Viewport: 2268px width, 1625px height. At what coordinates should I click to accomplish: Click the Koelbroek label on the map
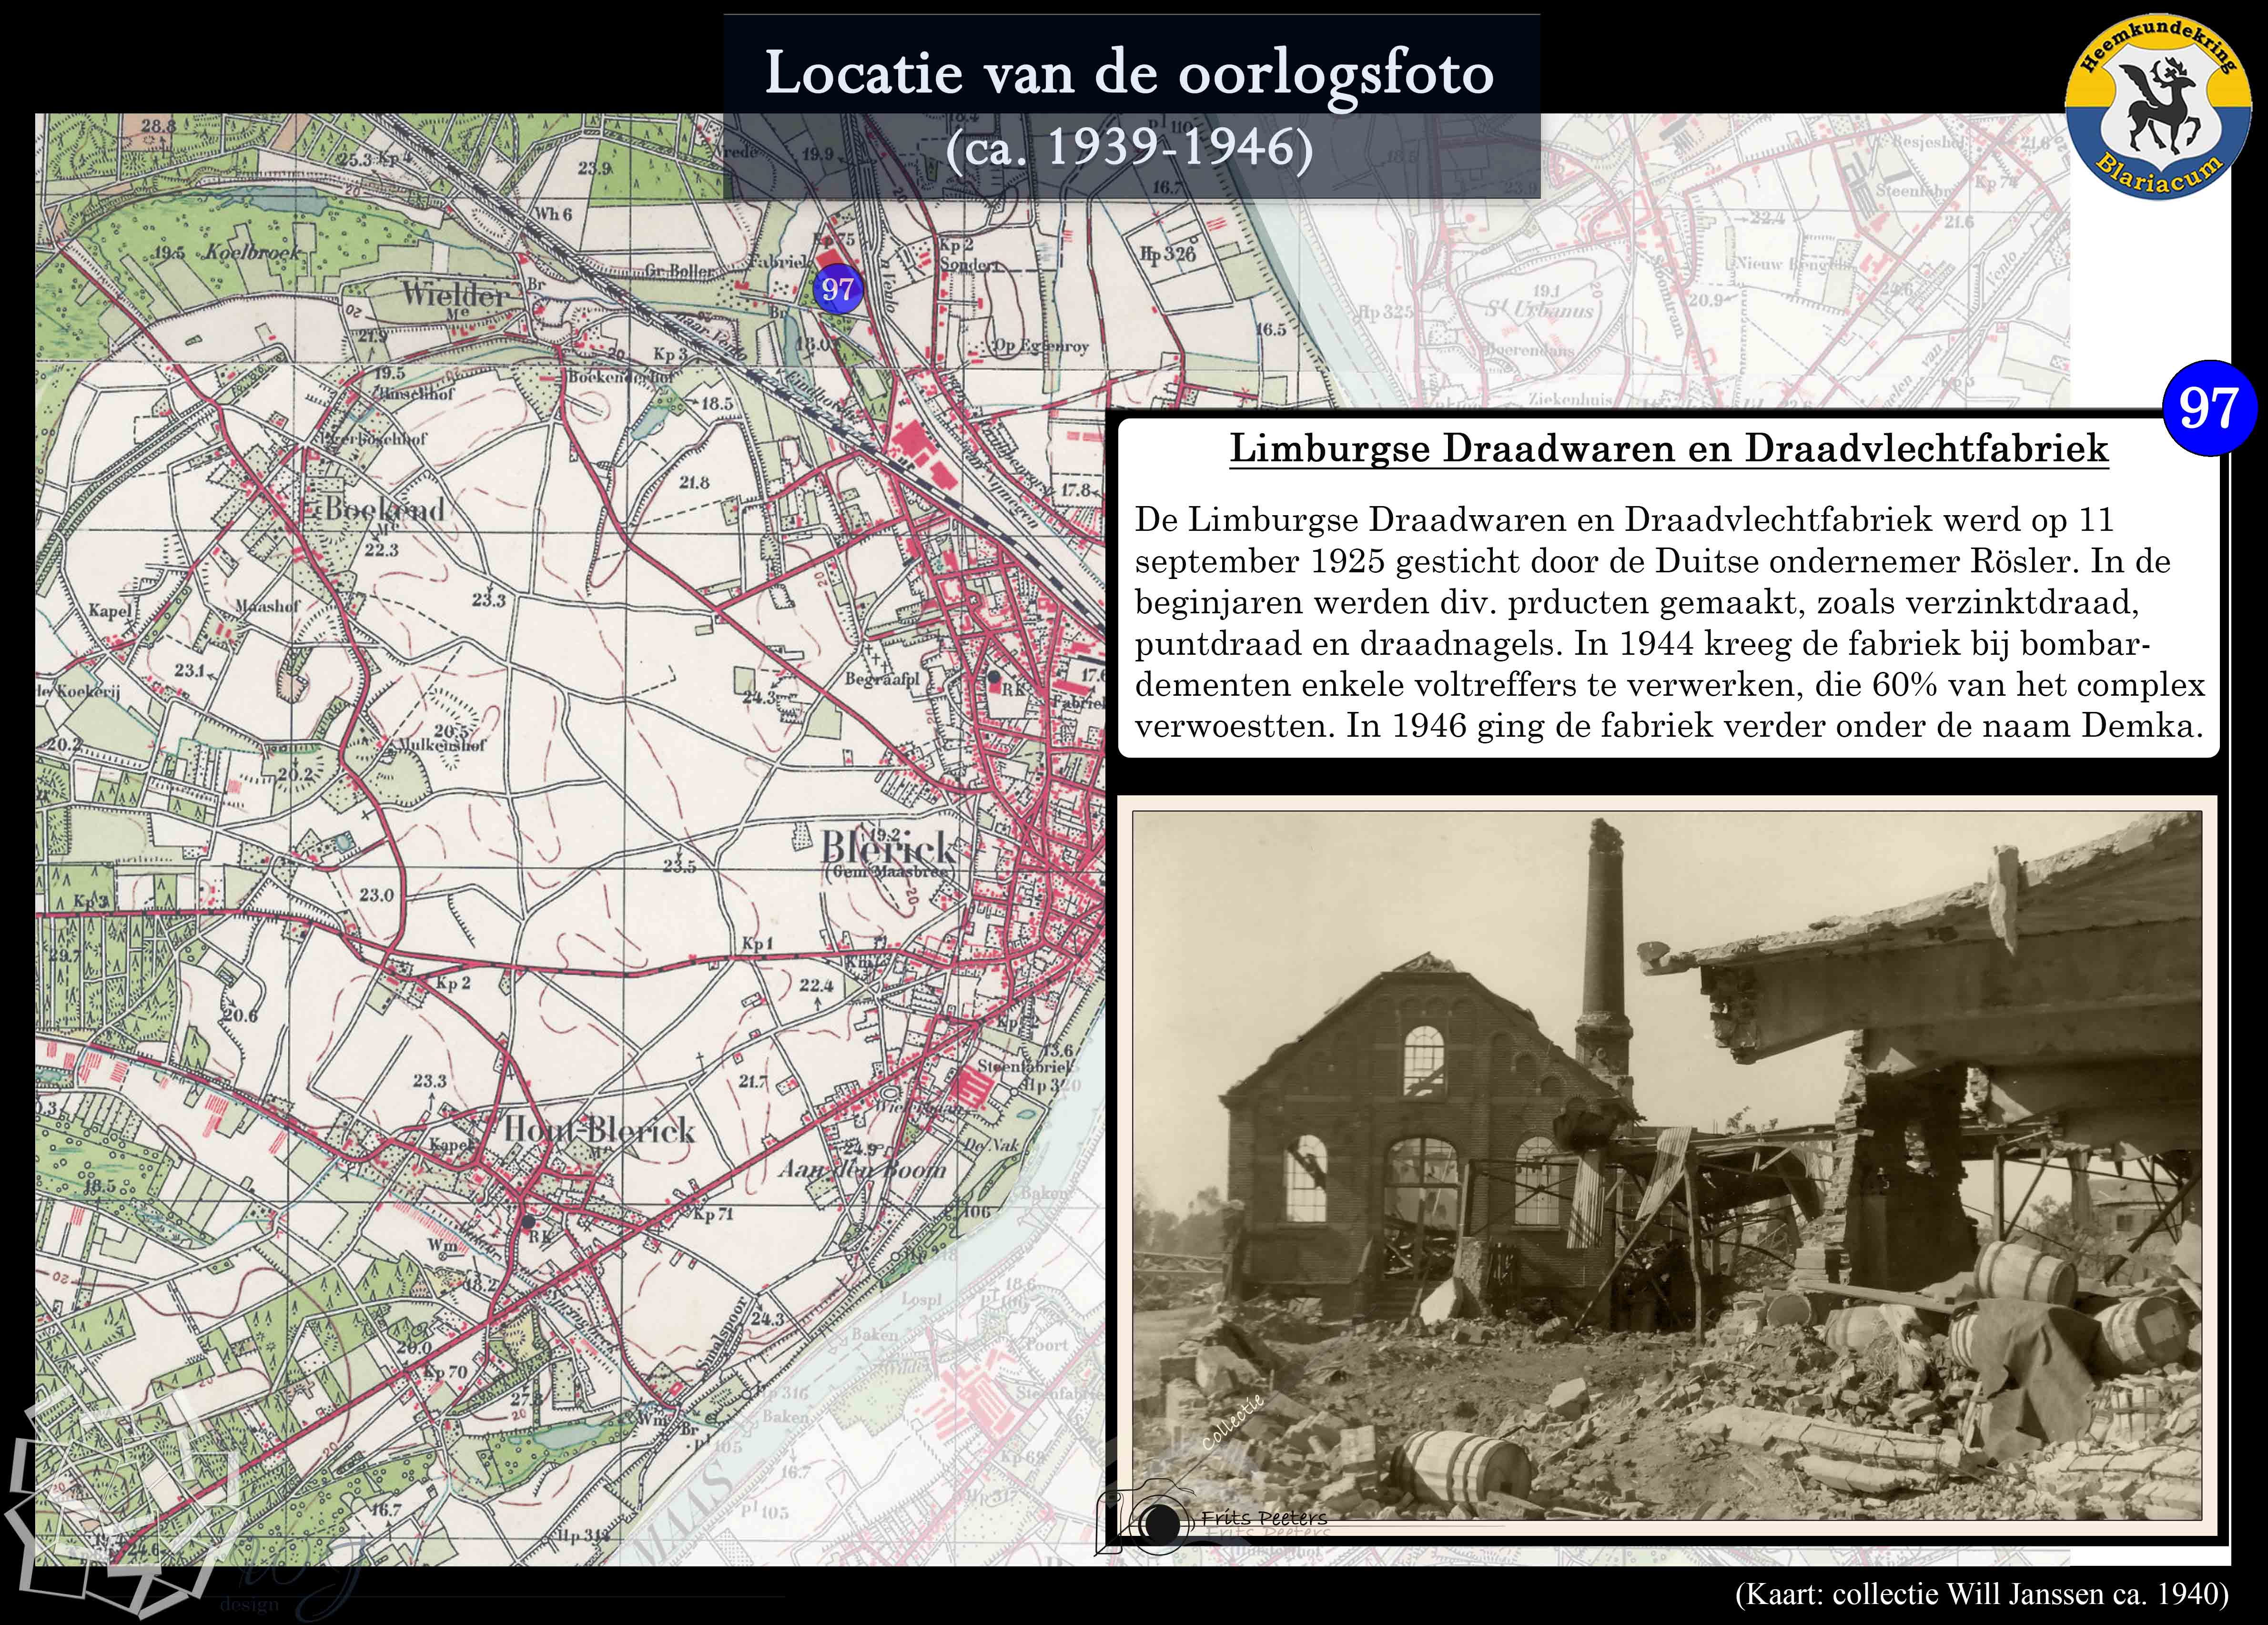[253, 253]
